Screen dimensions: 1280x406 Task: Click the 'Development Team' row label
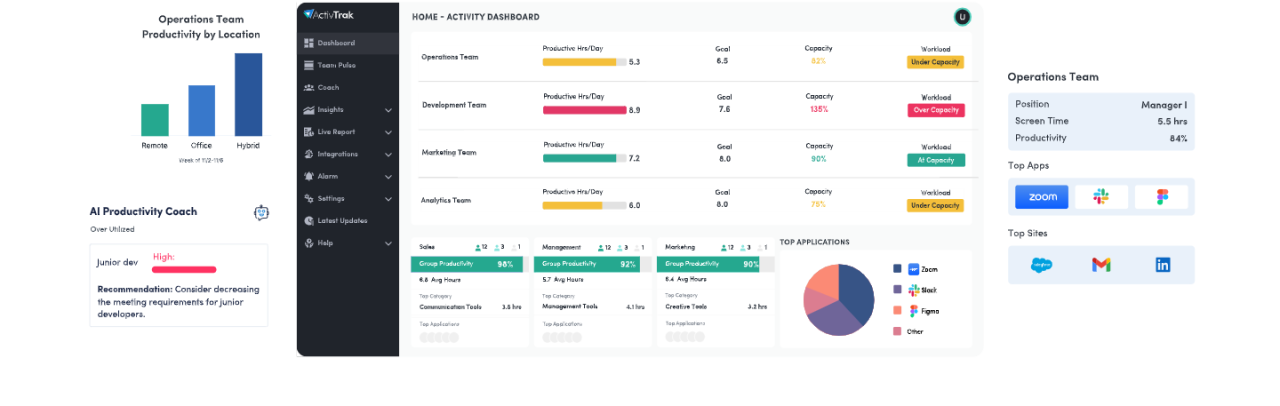(x=454, y=105)
